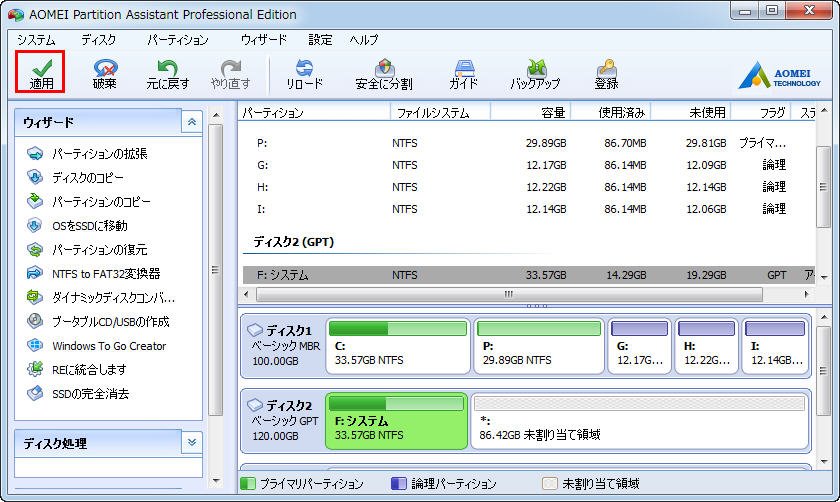Click the 適用 (Apply) toolbar icon
This screenshot has height=502, width=840.
pos(41,72)
